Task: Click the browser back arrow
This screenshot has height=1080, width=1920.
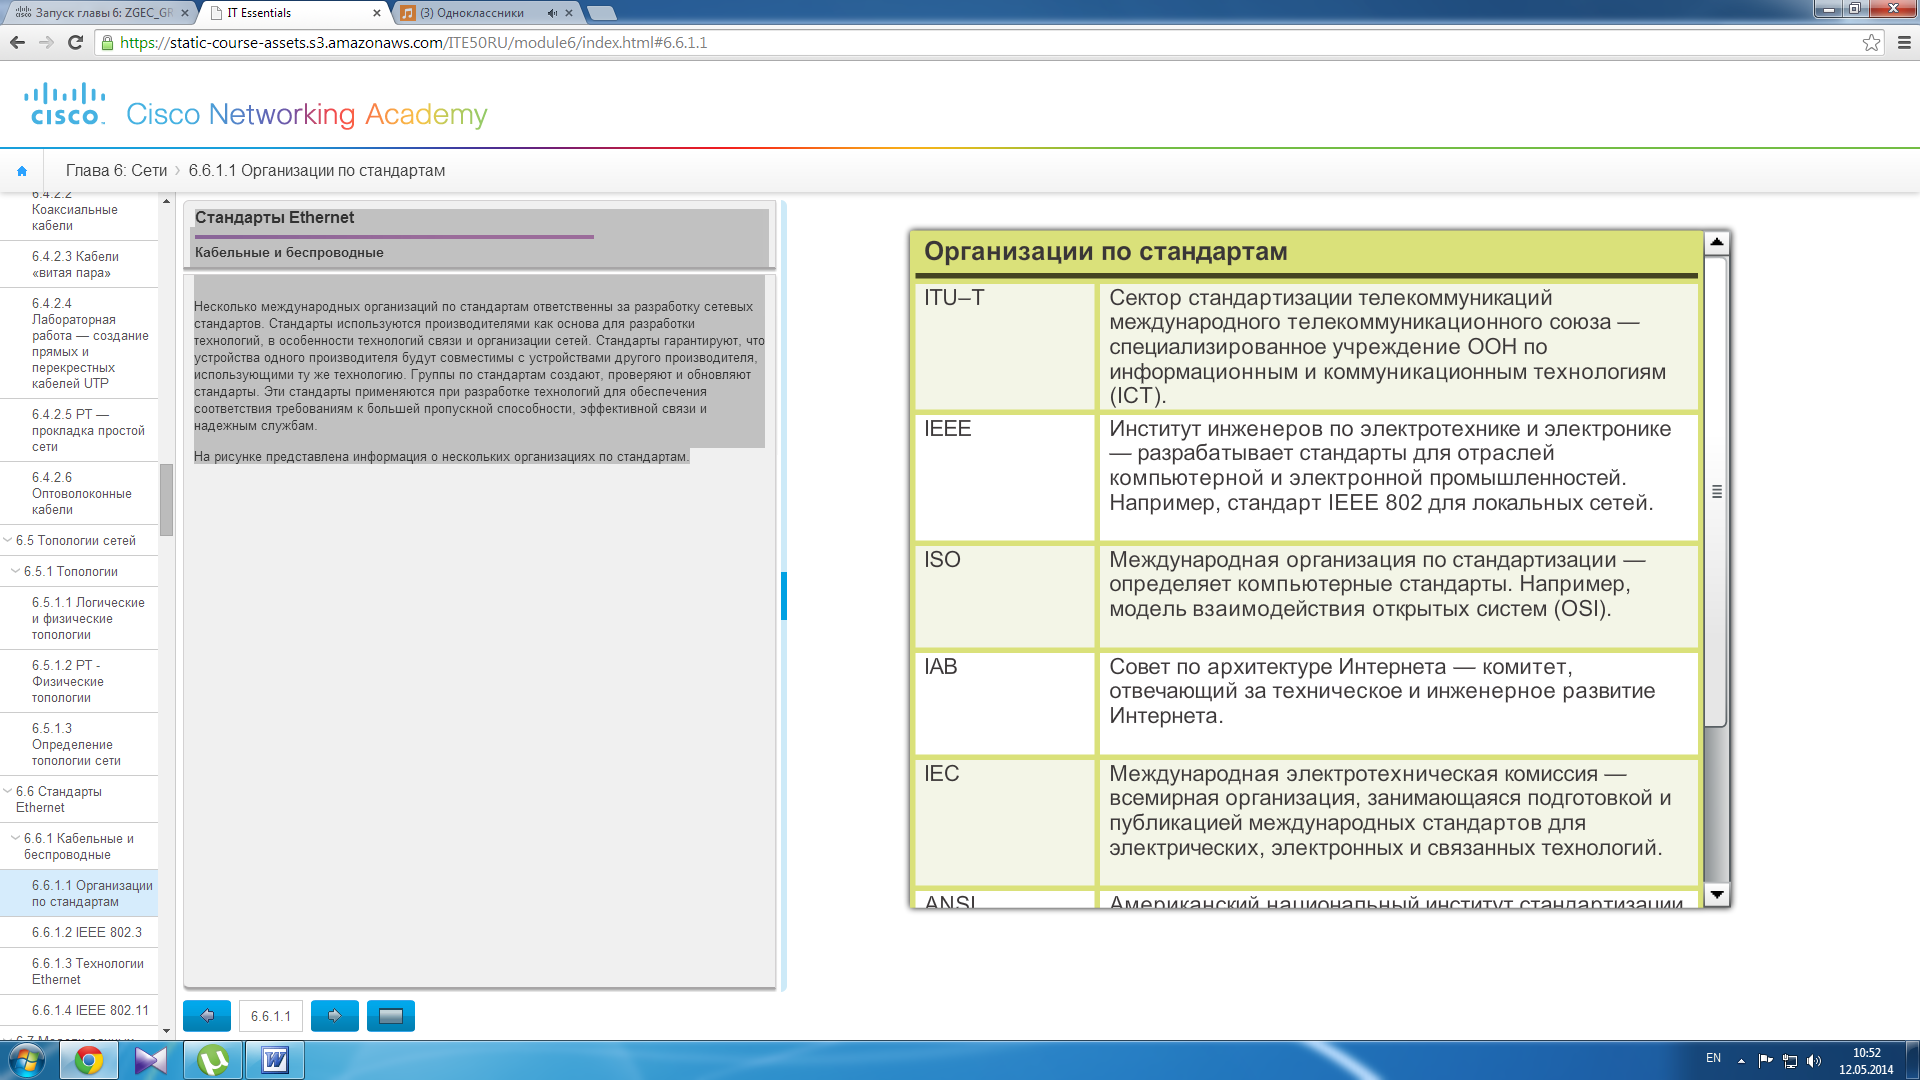Action: coord(17,42)
